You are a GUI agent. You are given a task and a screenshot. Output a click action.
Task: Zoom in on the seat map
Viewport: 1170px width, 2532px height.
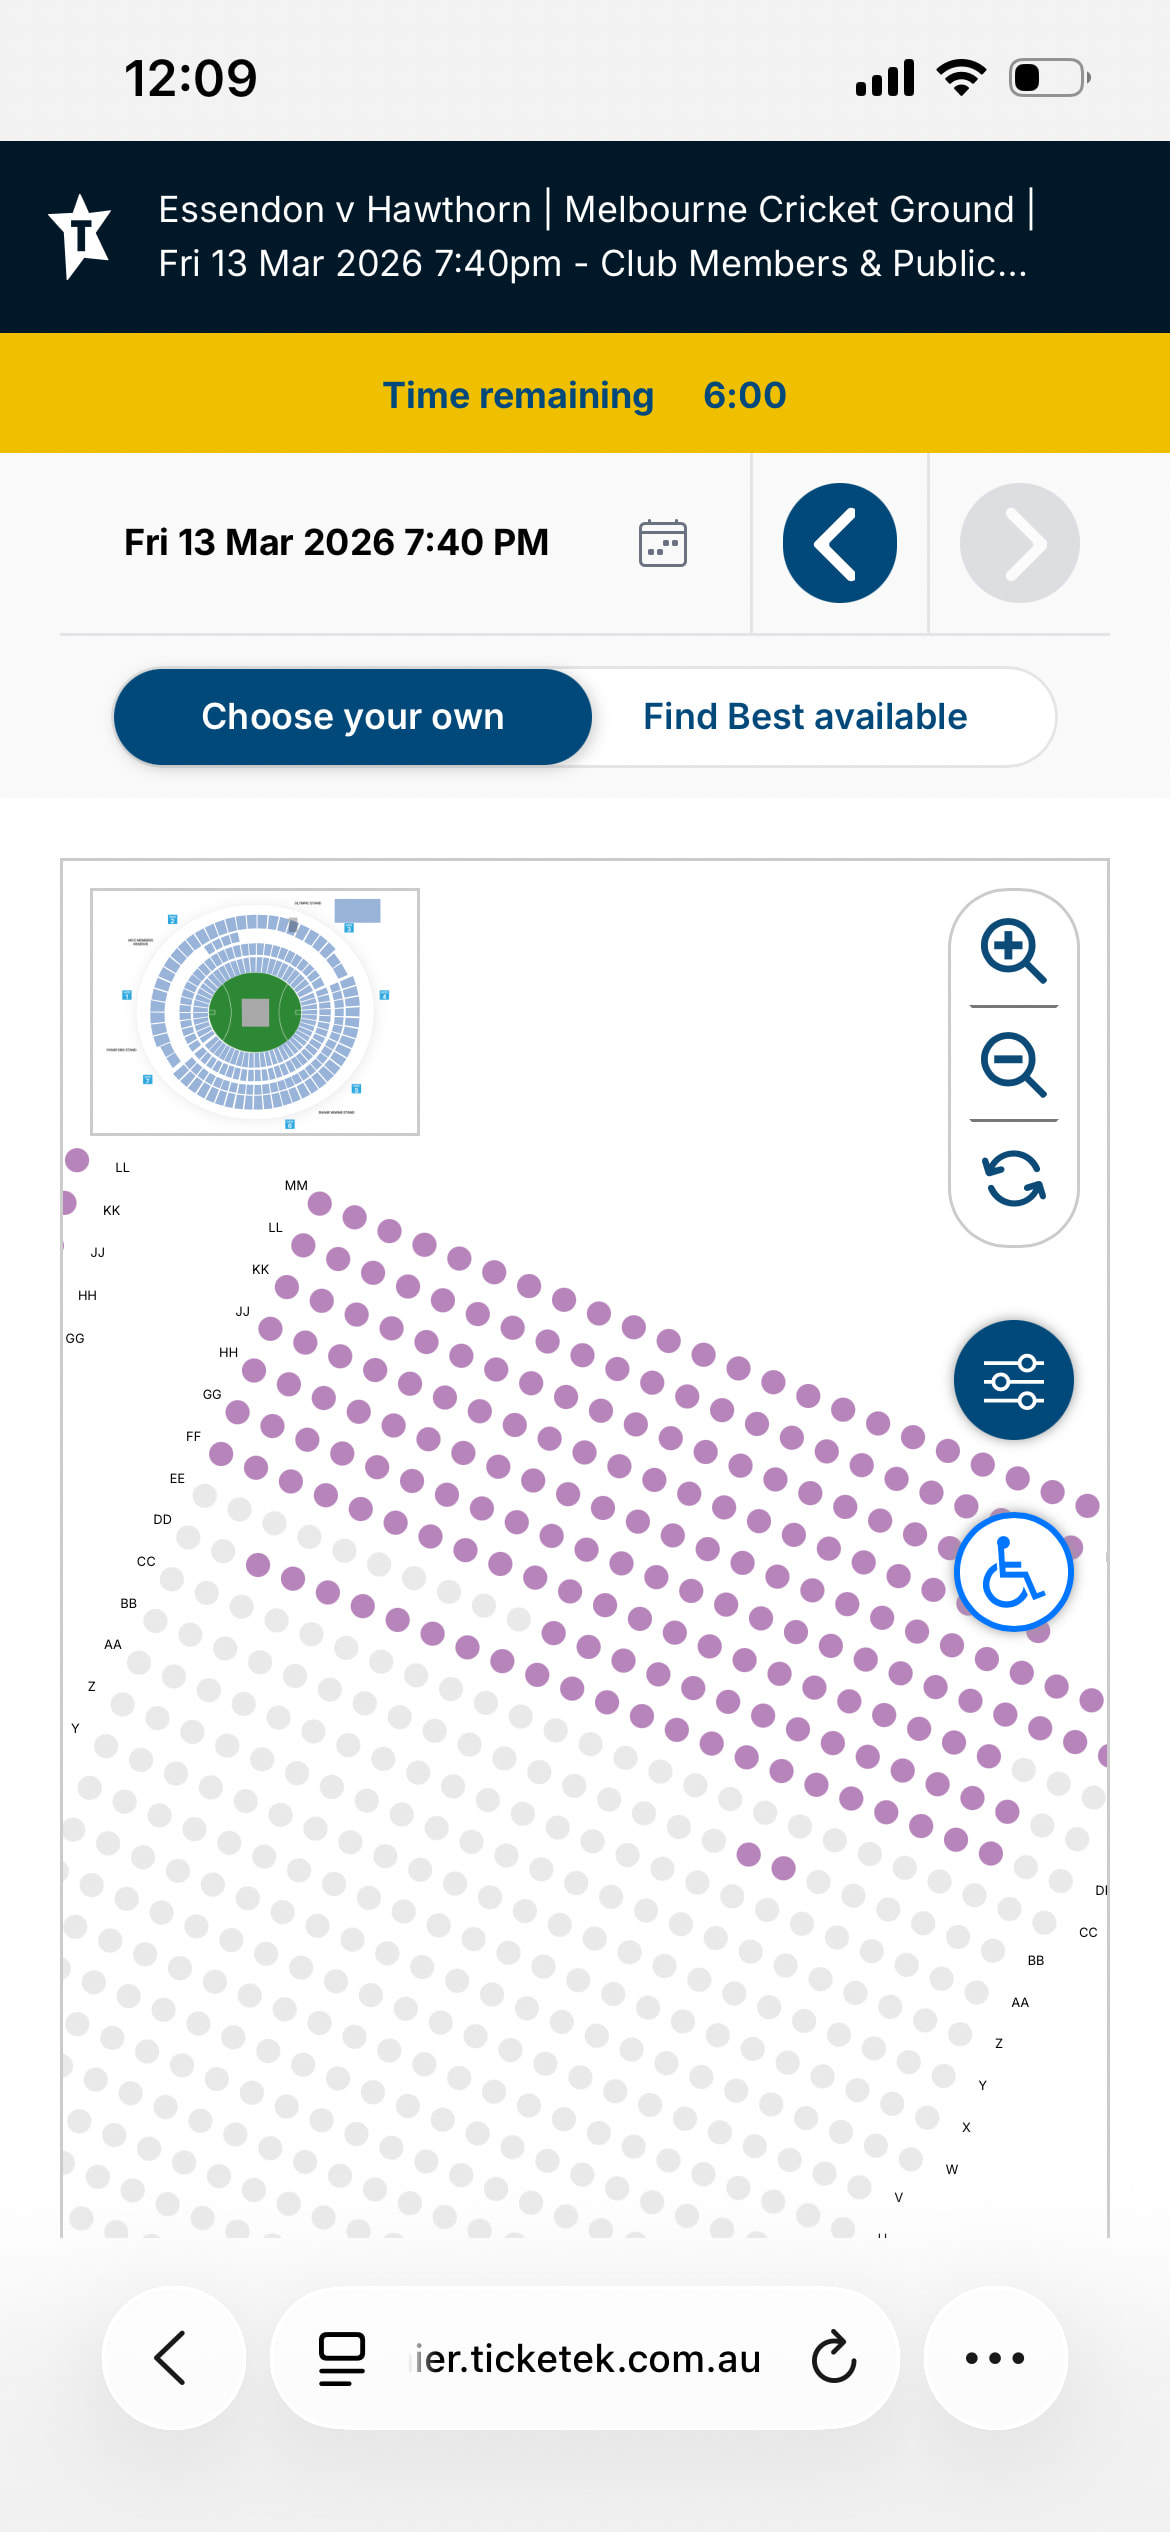[1013, 950]
